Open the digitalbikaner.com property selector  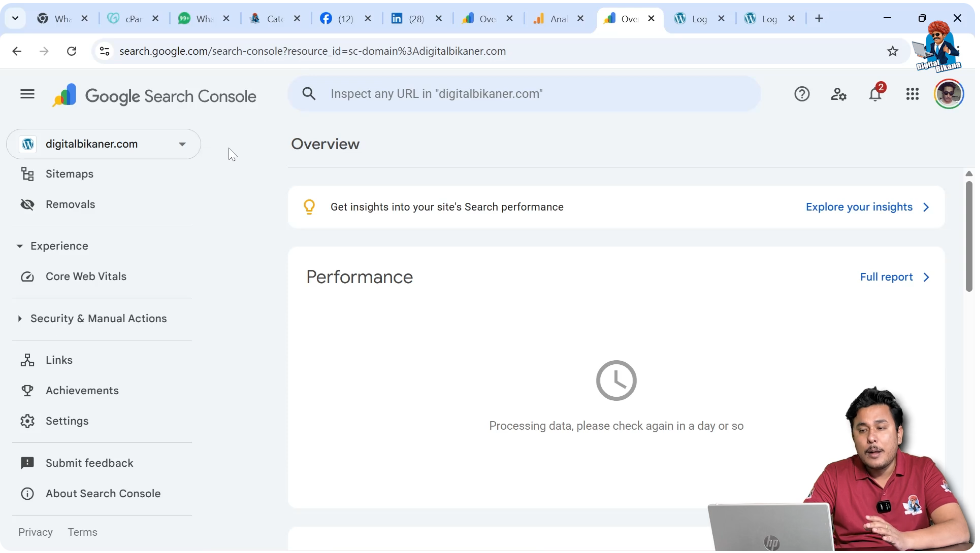click(x=103, y=144)
